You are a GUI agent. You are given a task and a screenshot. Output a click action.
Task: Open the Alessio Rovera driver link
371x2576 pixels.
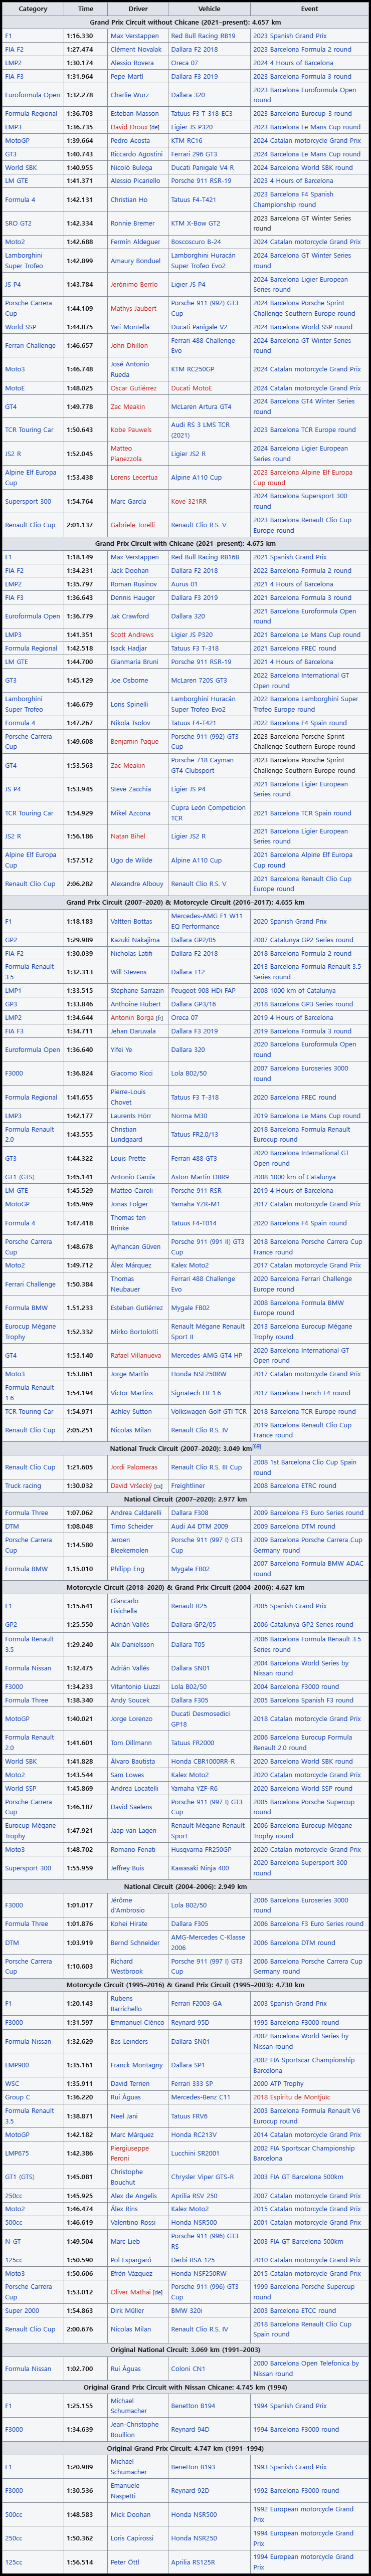click(132, 63)
